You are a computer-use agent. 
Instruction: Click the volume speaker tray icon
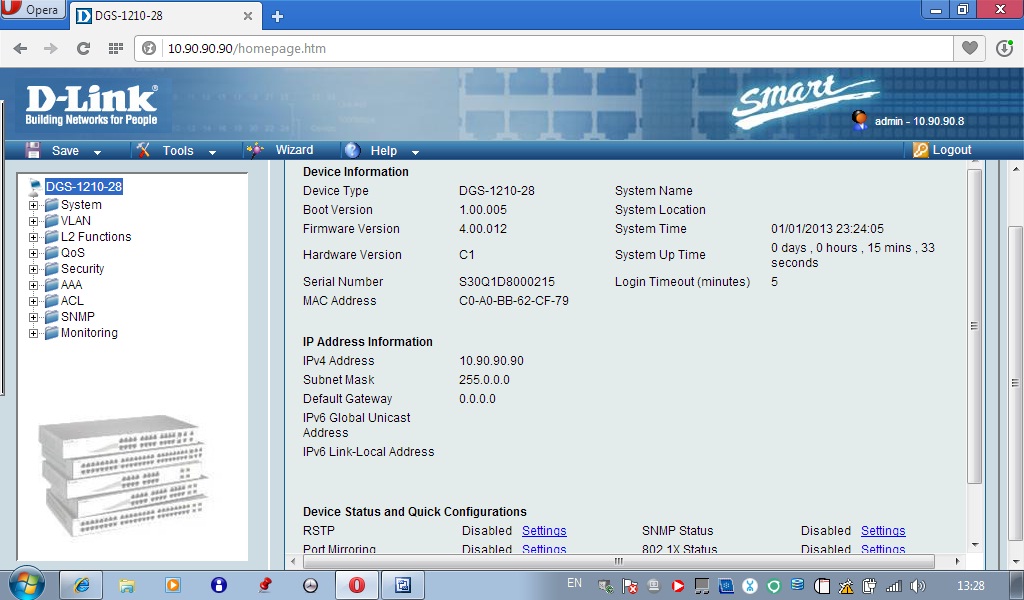918,586
